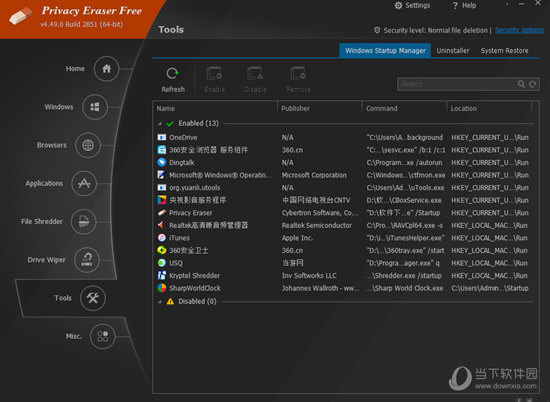550x402 pixels.
Task: Click the Refresh toolbar icon
Action: (173, 74)
